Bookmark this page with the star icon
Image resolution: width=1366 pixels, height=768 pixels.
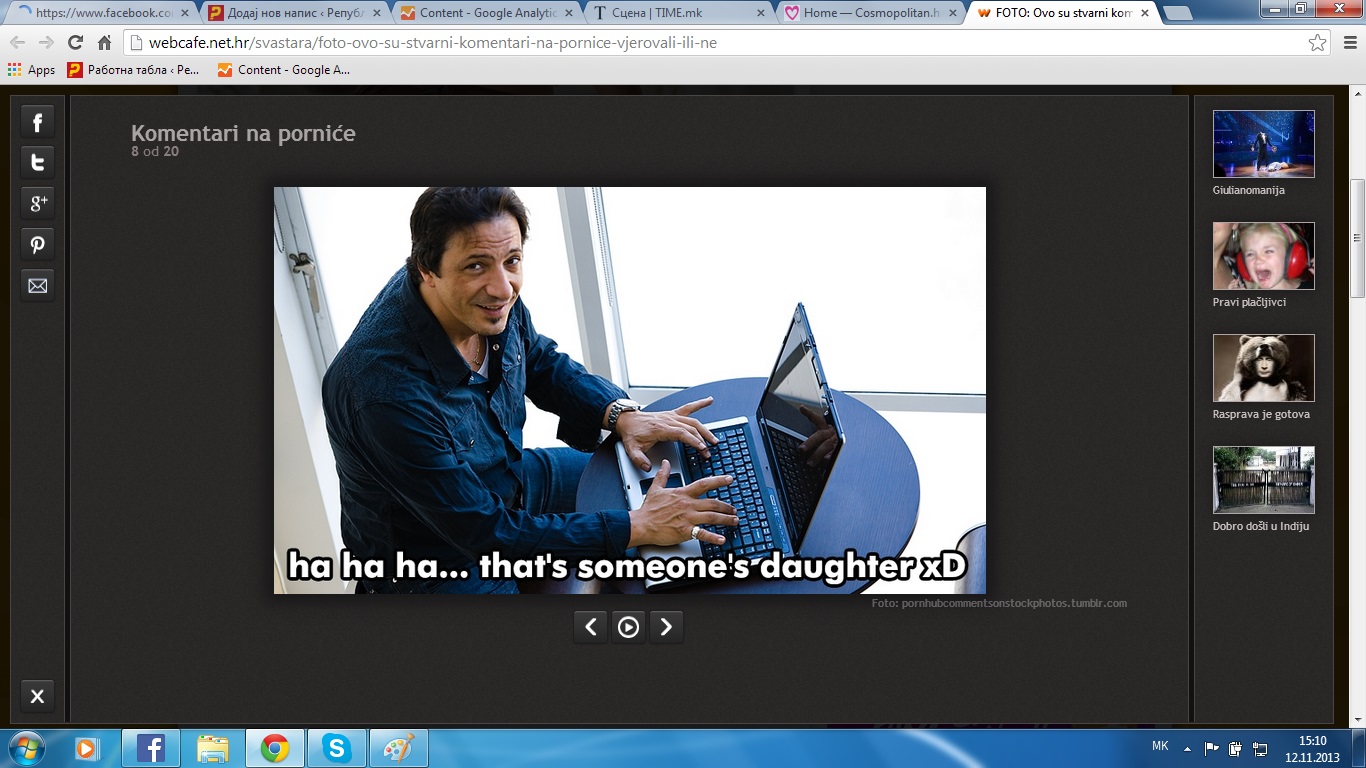tap(1318, 43)
